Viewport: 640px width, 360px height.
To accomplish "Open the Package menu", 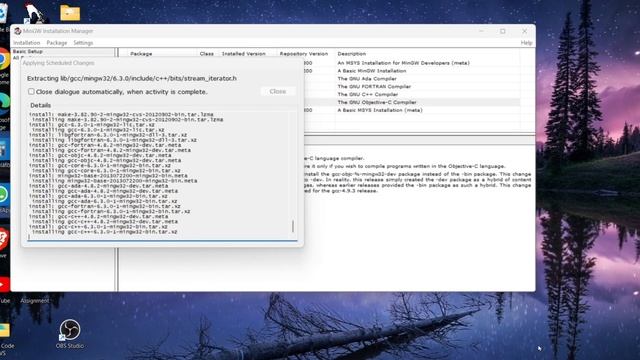I will click(x=57, y=43).
